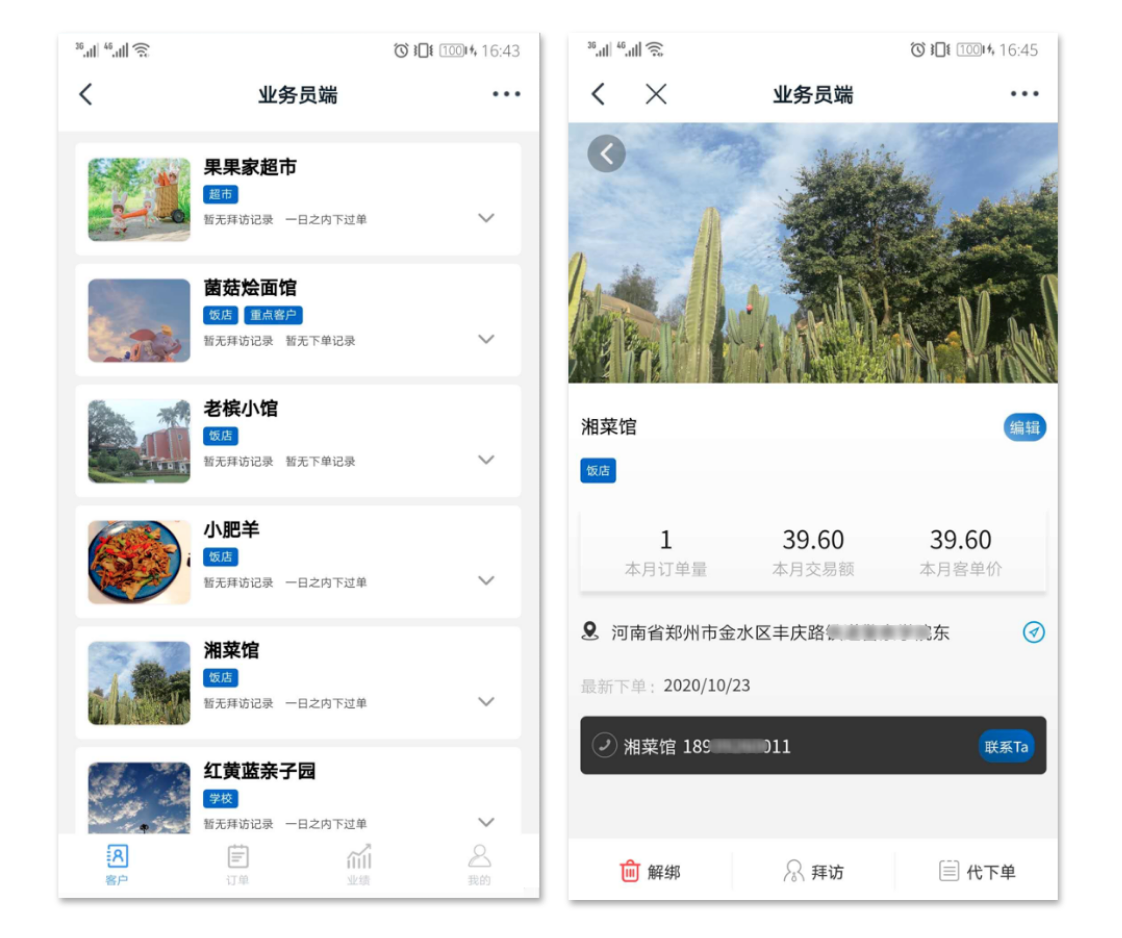Select the 老槟小馆 customer name
The image size is (1122, 938).
click(x=241, y=409)
